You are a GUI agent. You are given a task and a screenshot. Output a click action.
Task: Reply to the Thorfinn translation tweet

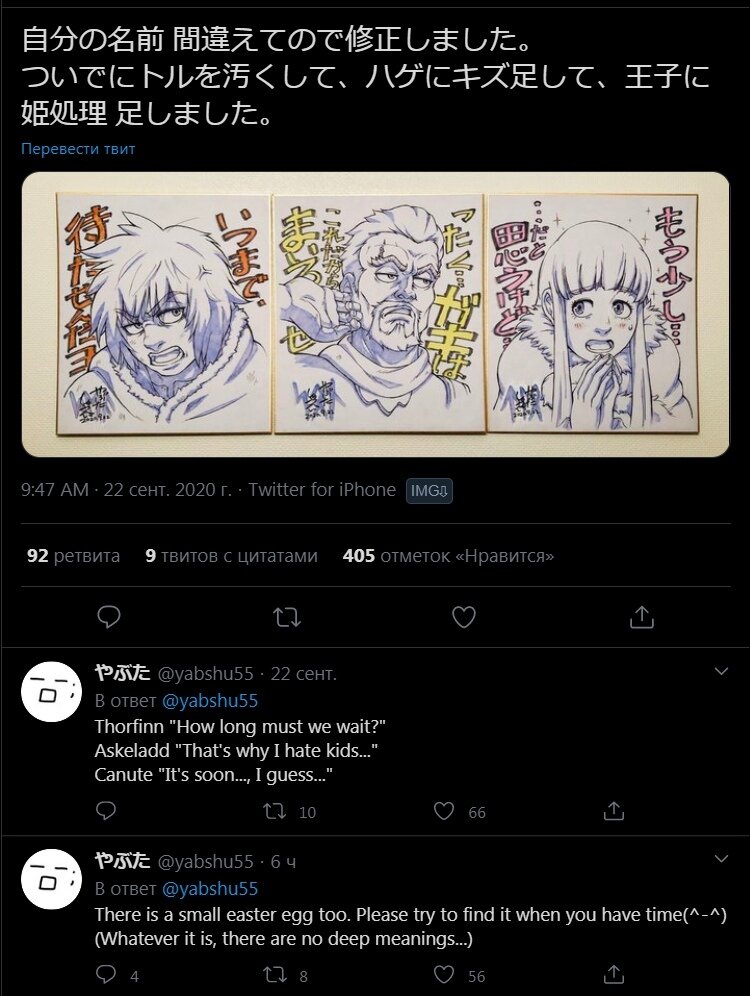pos(105,811)
